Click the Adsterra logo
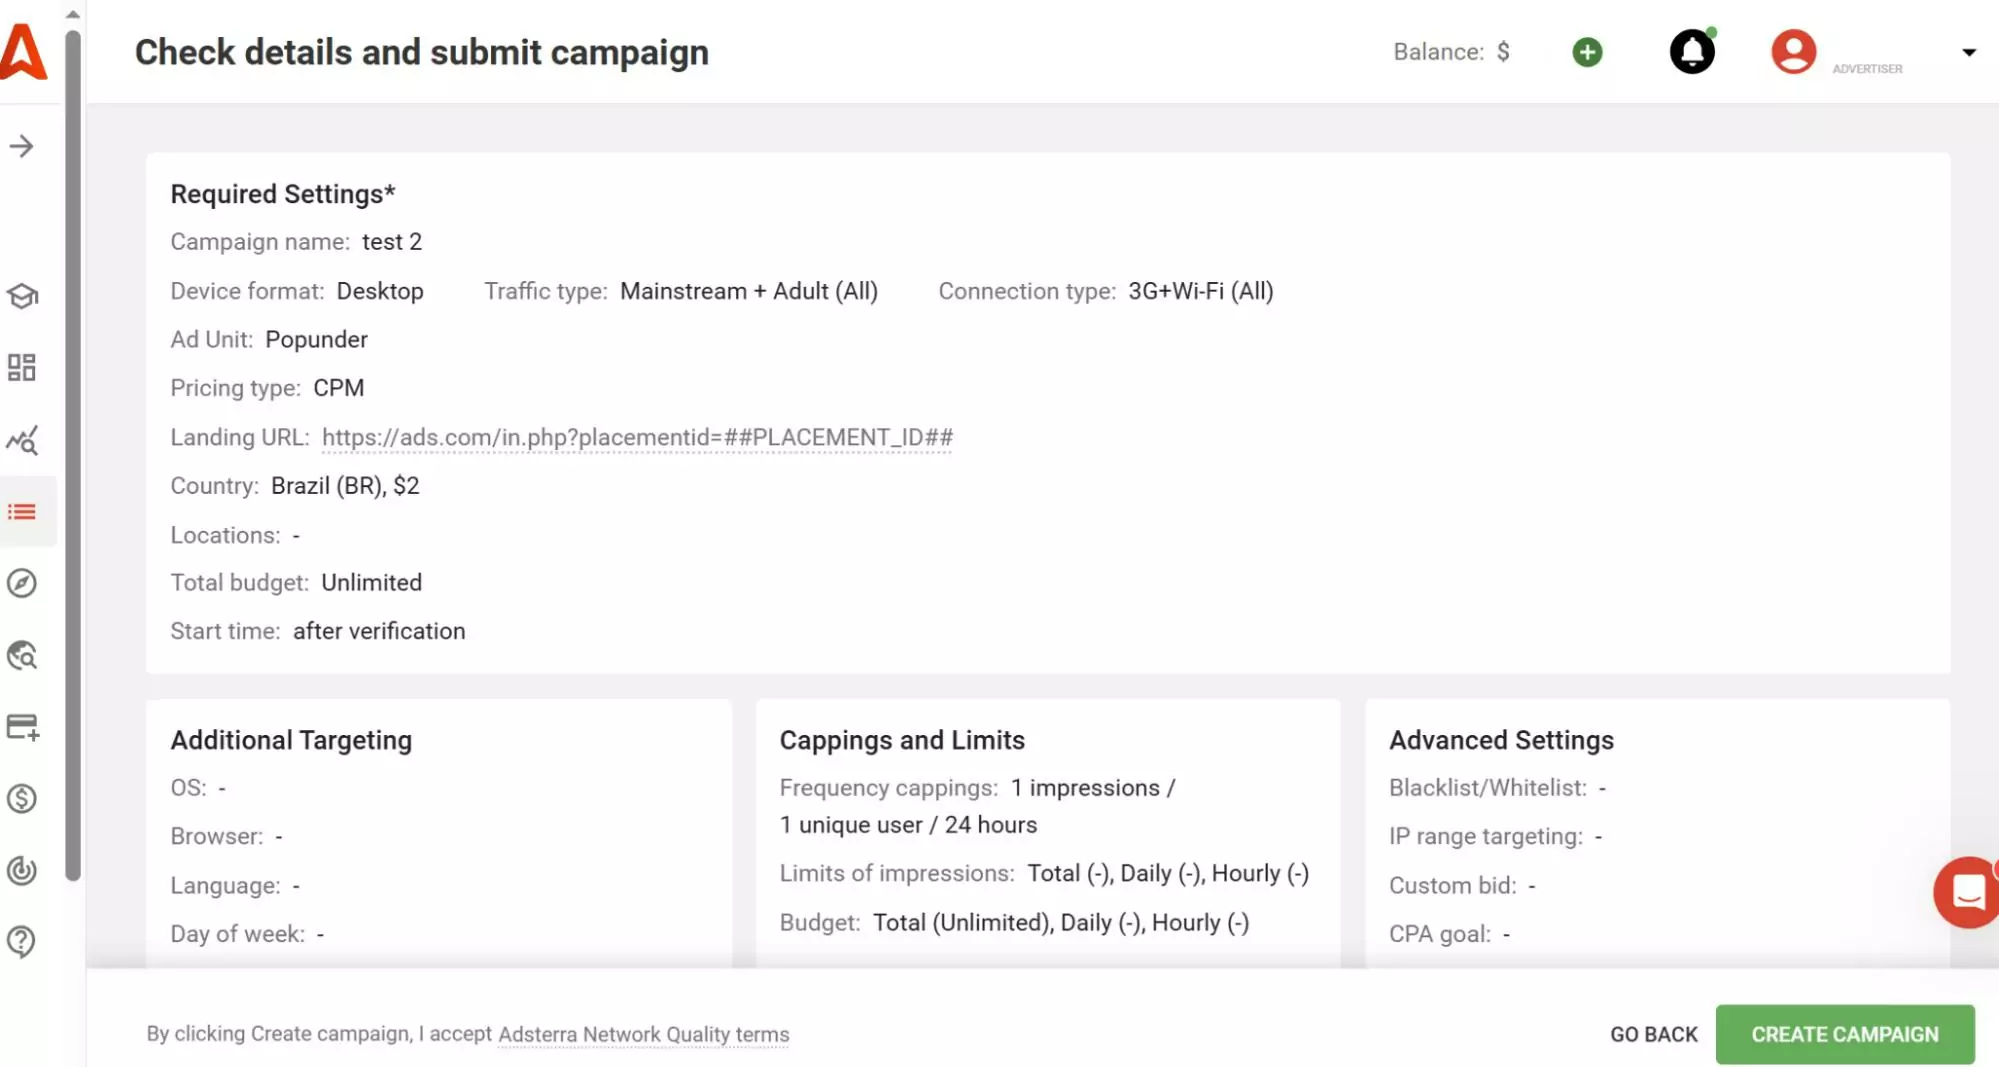Image resolution: width=1999 pixels, height=1067 pixels. (24, 51)
